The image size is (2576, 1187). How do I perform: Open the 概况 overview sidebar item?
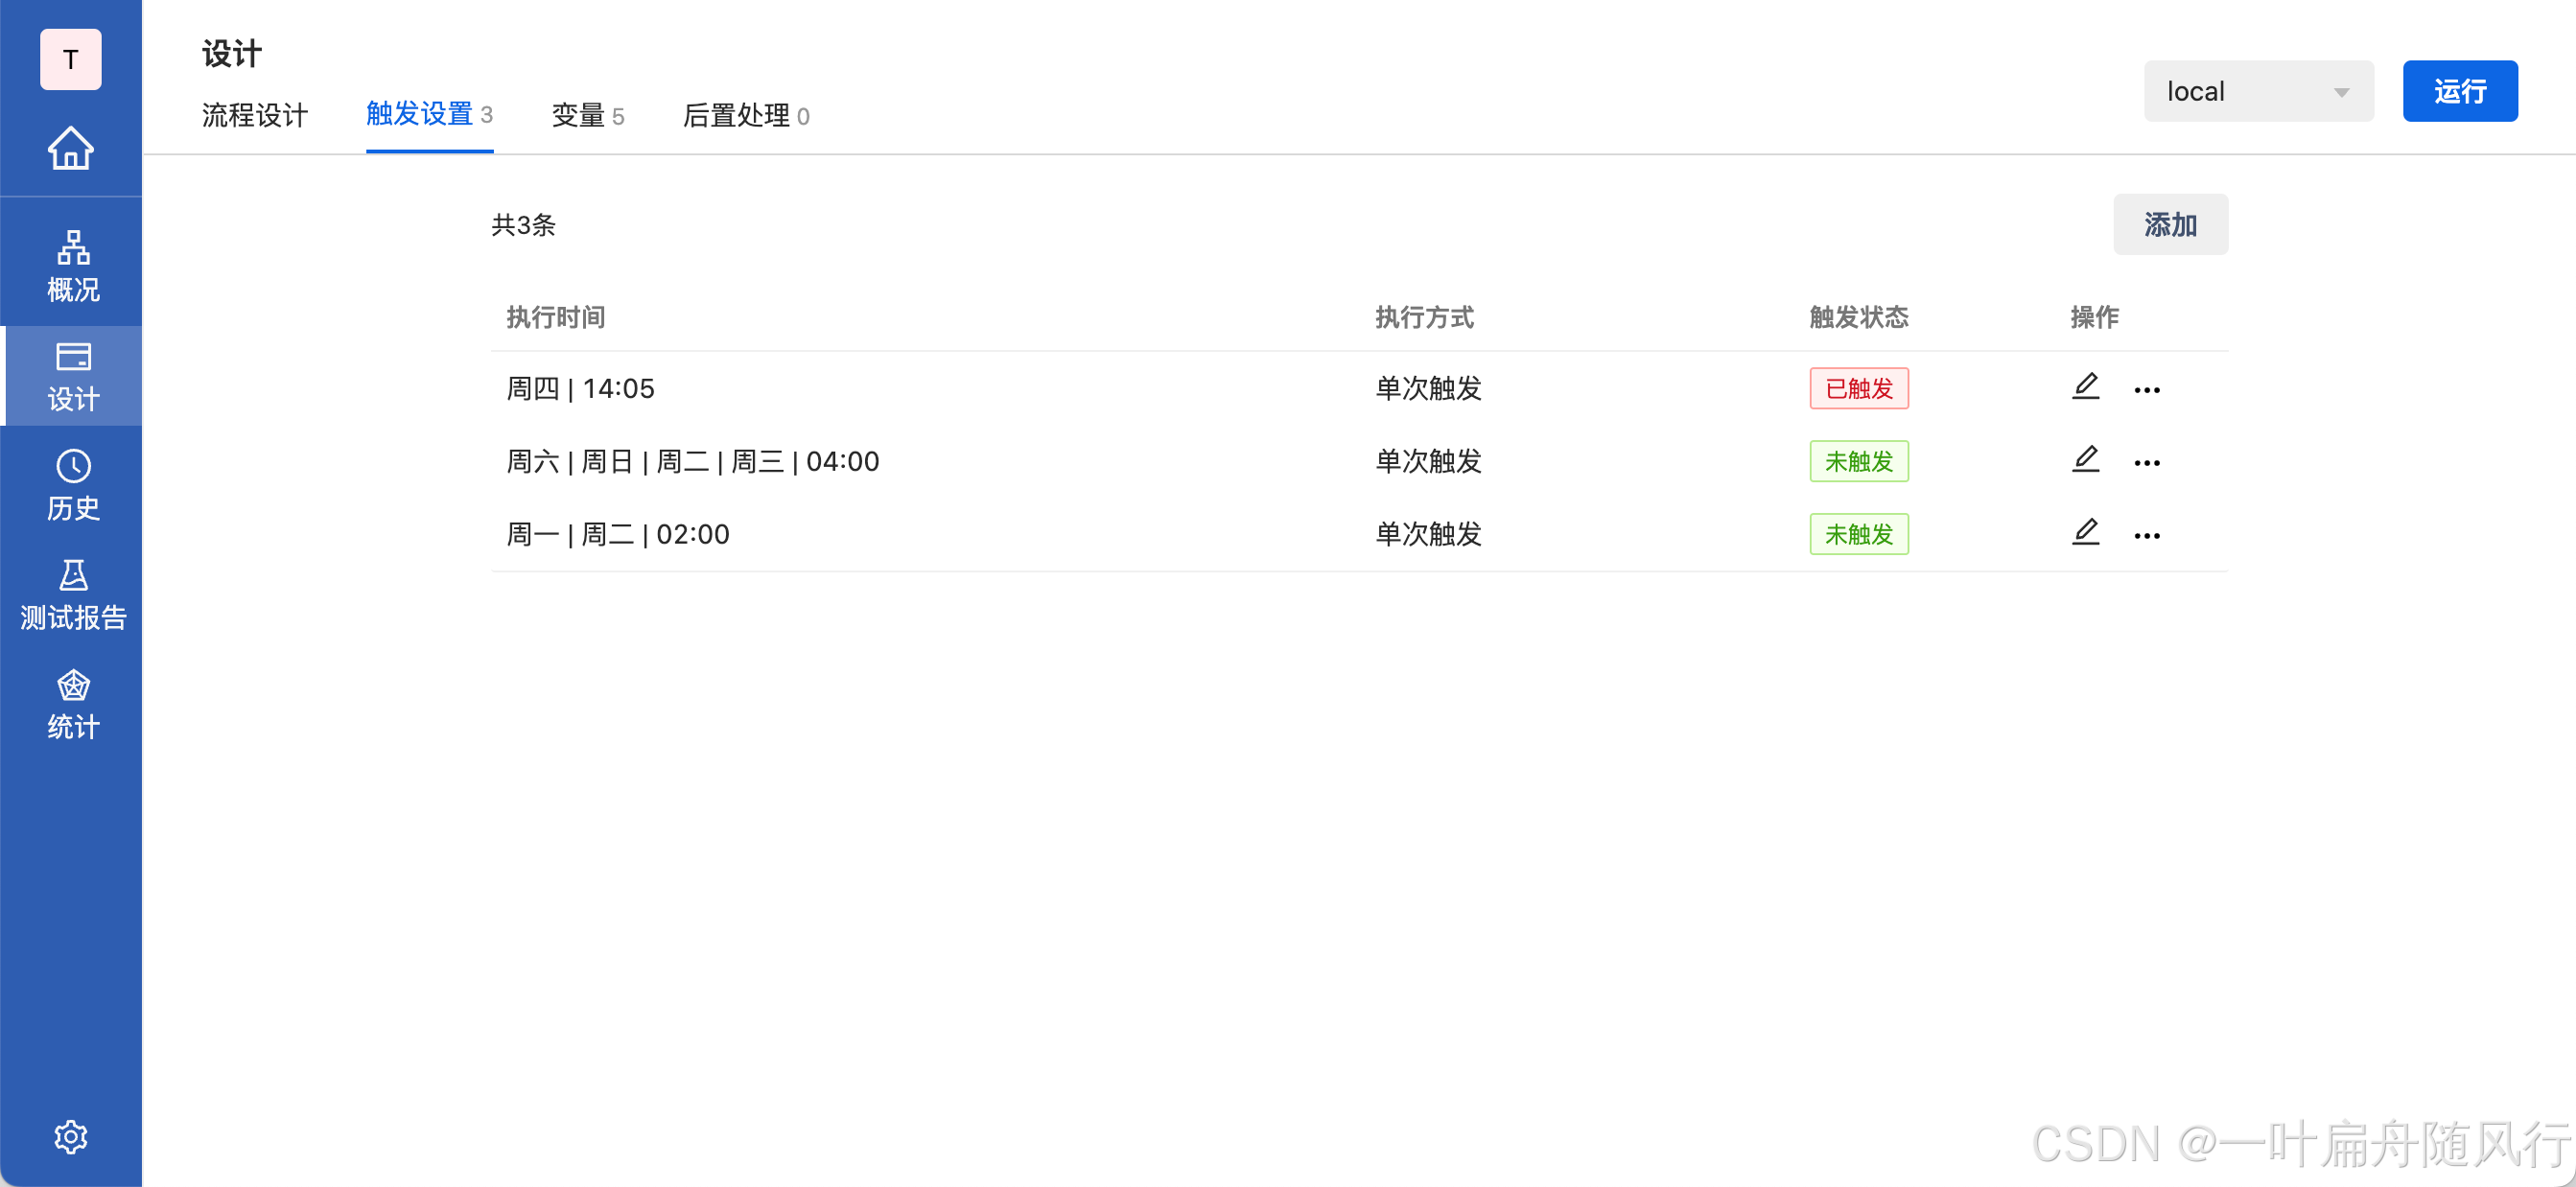[x=73, y=267]
